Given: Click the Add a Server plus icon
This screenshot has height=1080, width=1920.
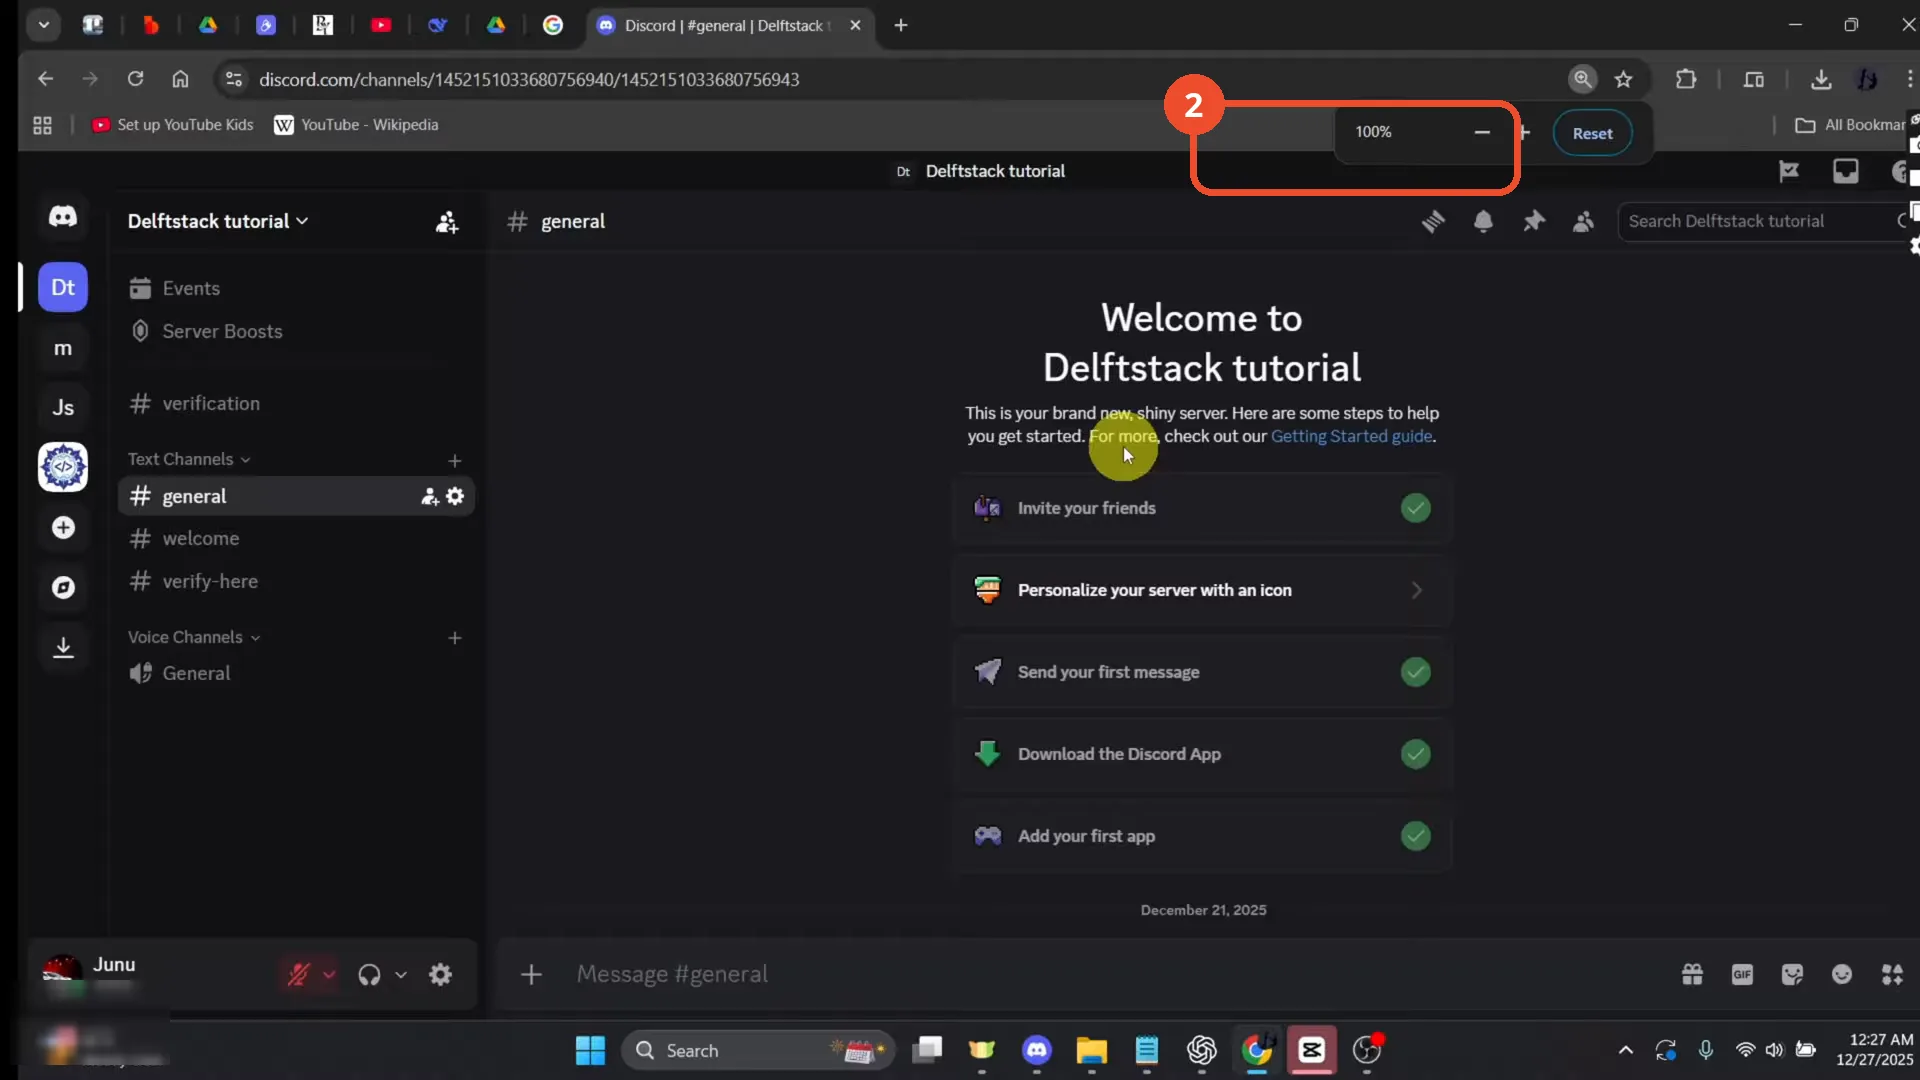Looking at the screenshot, I should click(63, 527).
